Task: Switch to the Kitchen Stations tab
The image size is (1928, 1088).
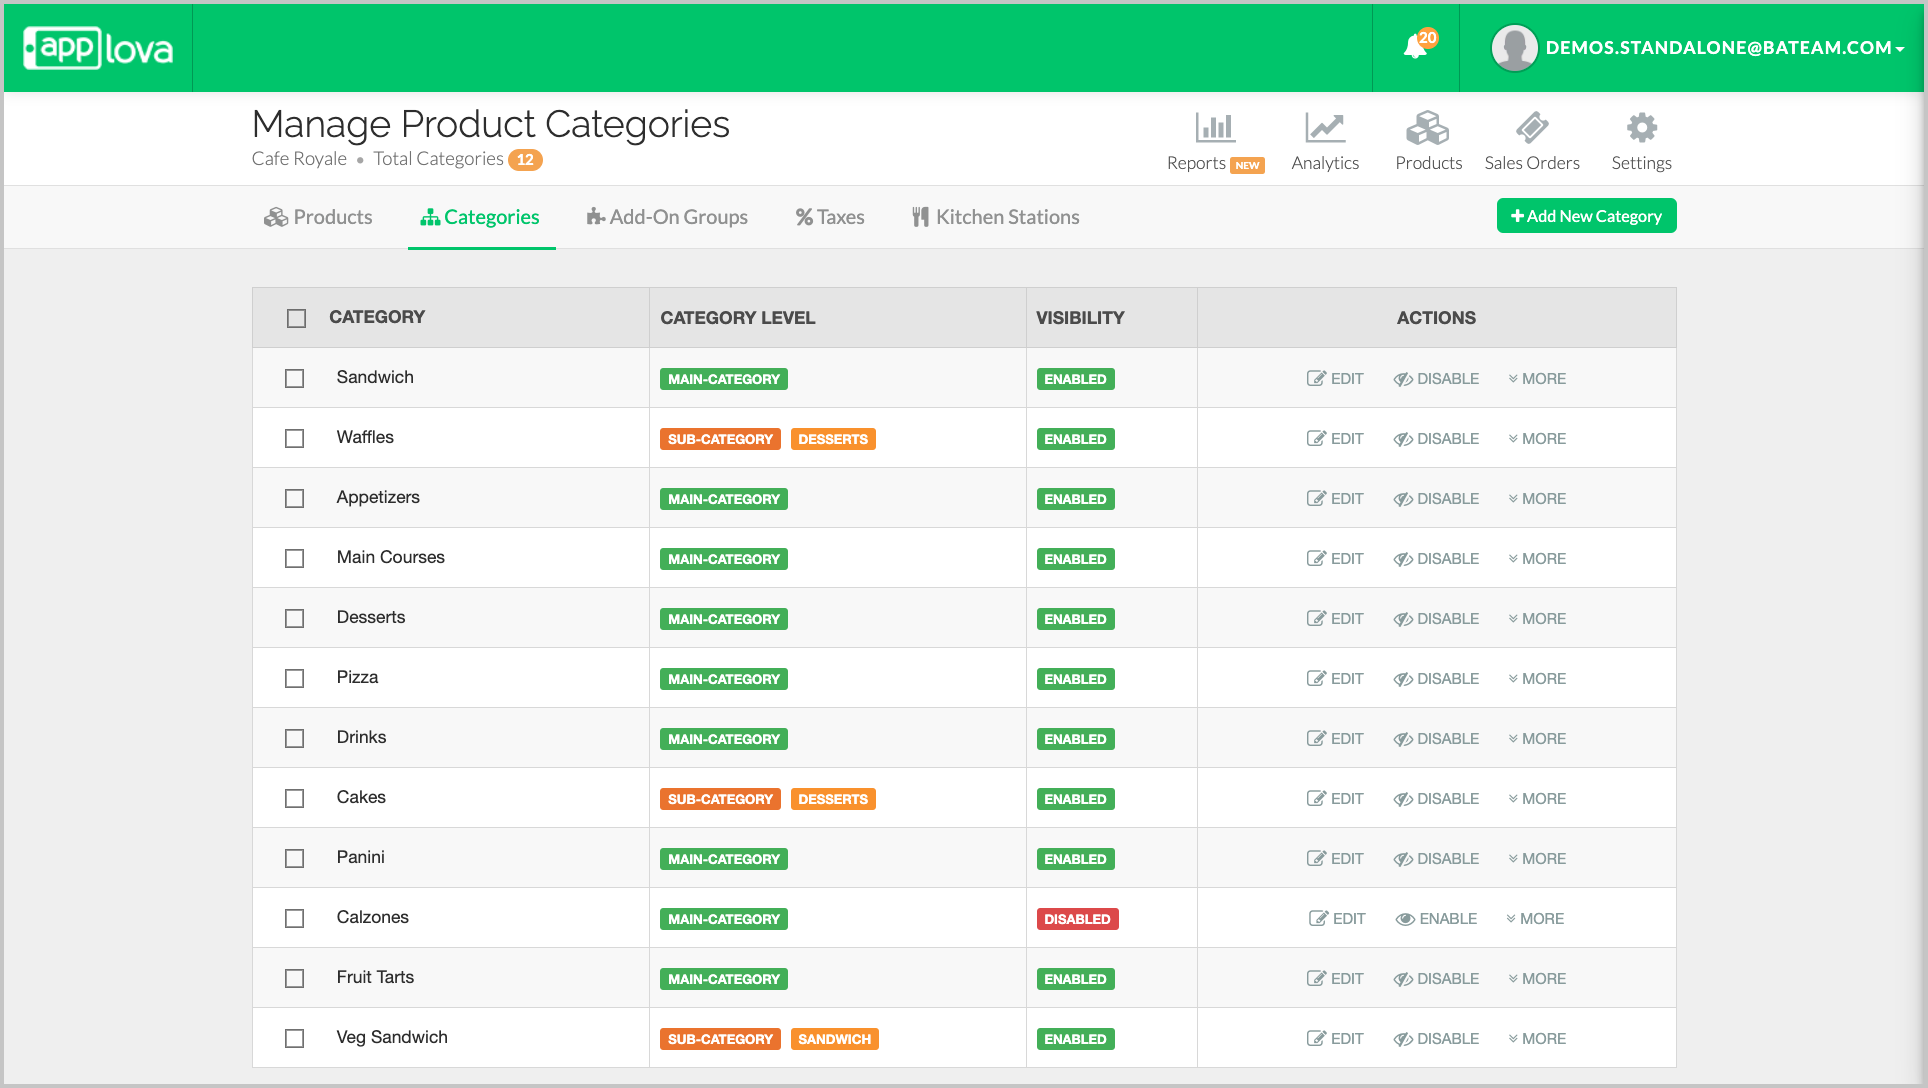Action: [995, 217]
